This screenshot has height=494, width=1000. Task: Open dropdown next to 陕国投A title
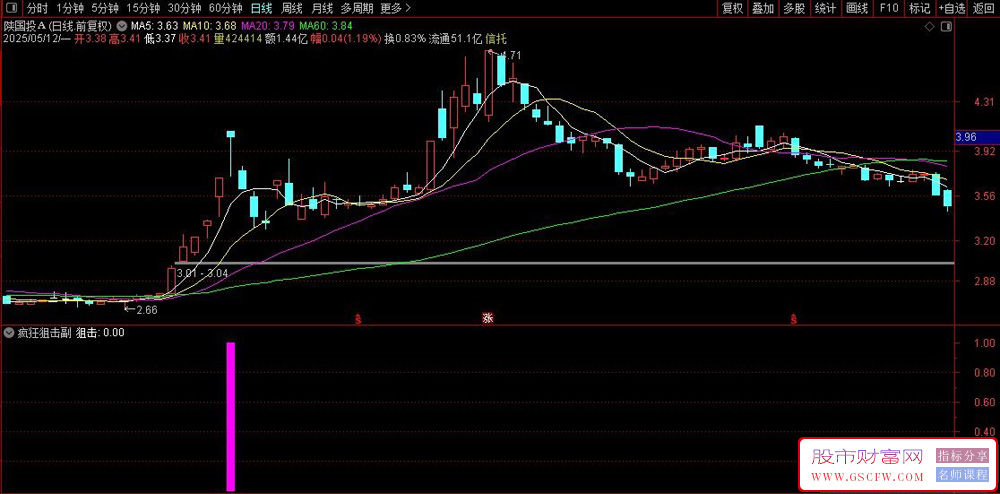[121, 26]
